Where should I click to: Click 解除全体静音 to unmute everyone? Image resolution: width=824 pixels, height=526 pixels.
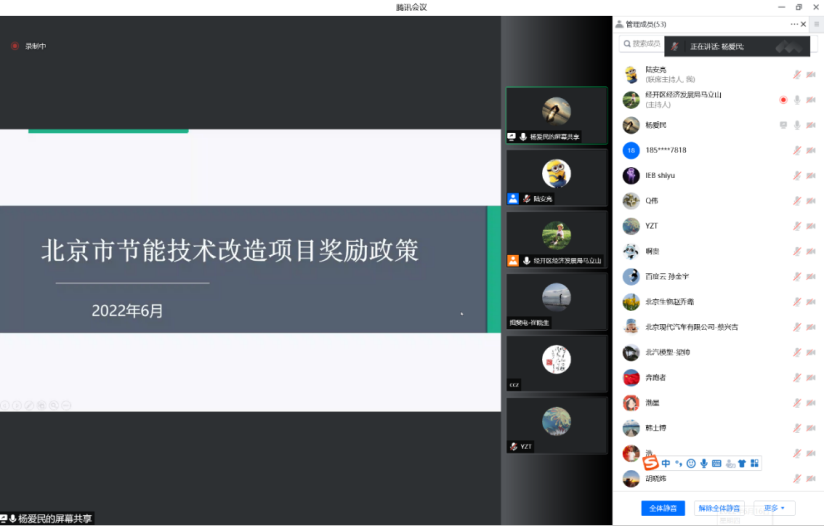click(x=719, y=508)
